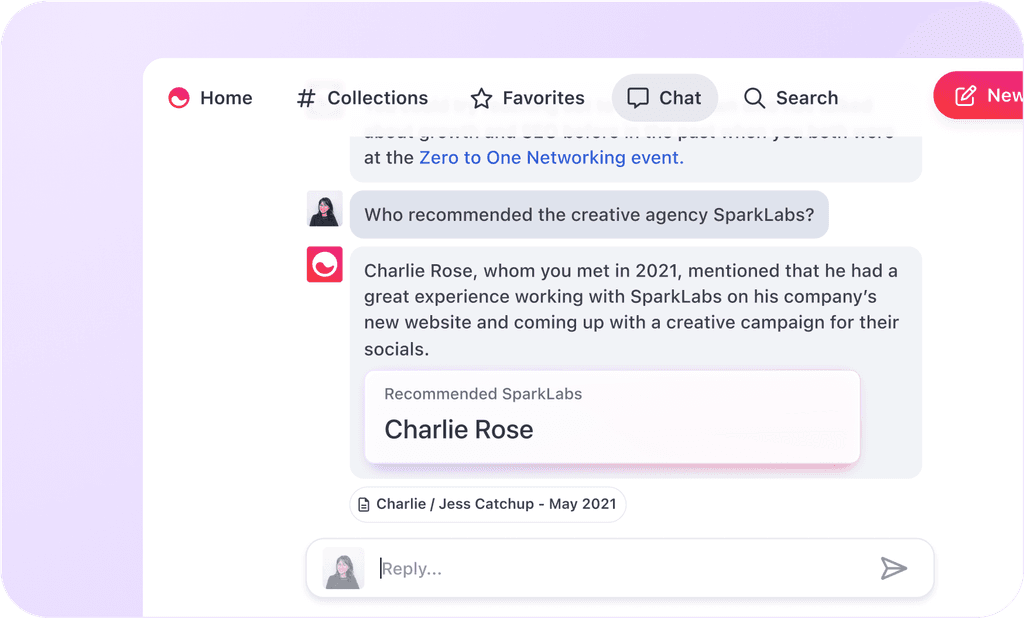Screen dimensions: 1024x618
Task: Send the reply using the paper plane icon
Action: click(x=896, y=568)
